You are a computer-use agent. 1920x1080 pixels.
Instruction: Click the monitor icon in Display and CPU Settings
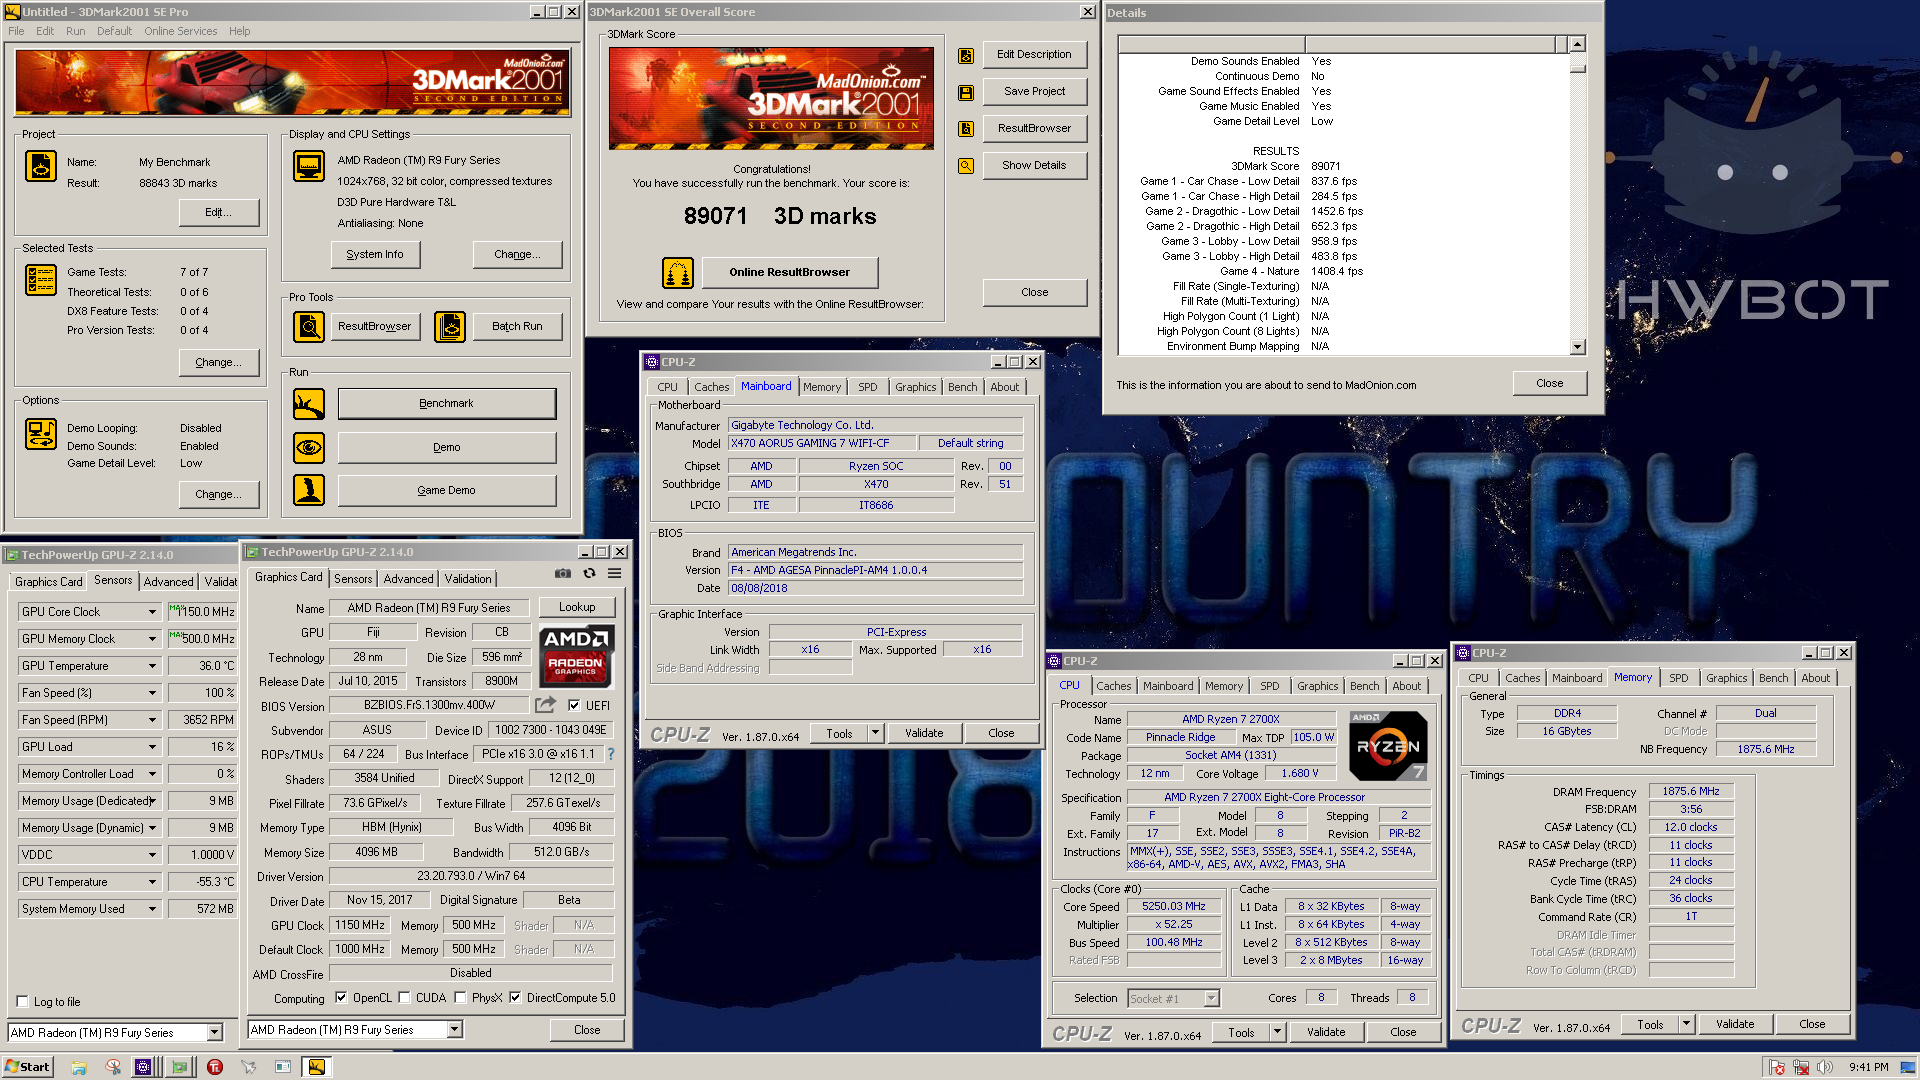[309, 166]
